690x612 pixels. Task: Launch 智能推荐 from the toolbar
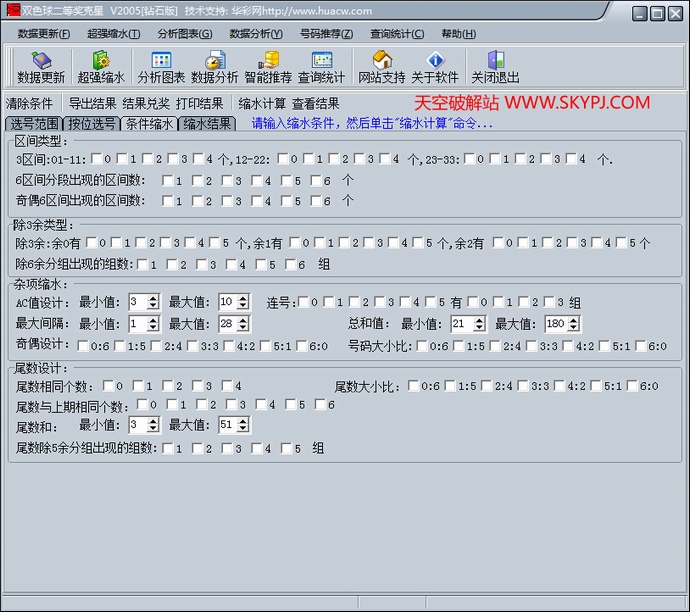[268, 67]
